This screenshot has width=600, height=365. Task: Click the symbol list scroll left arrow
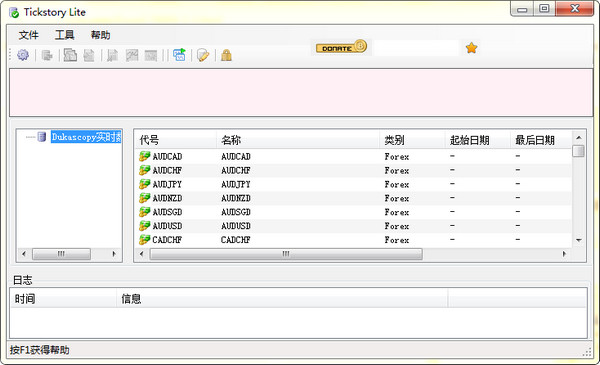(142, 254)
